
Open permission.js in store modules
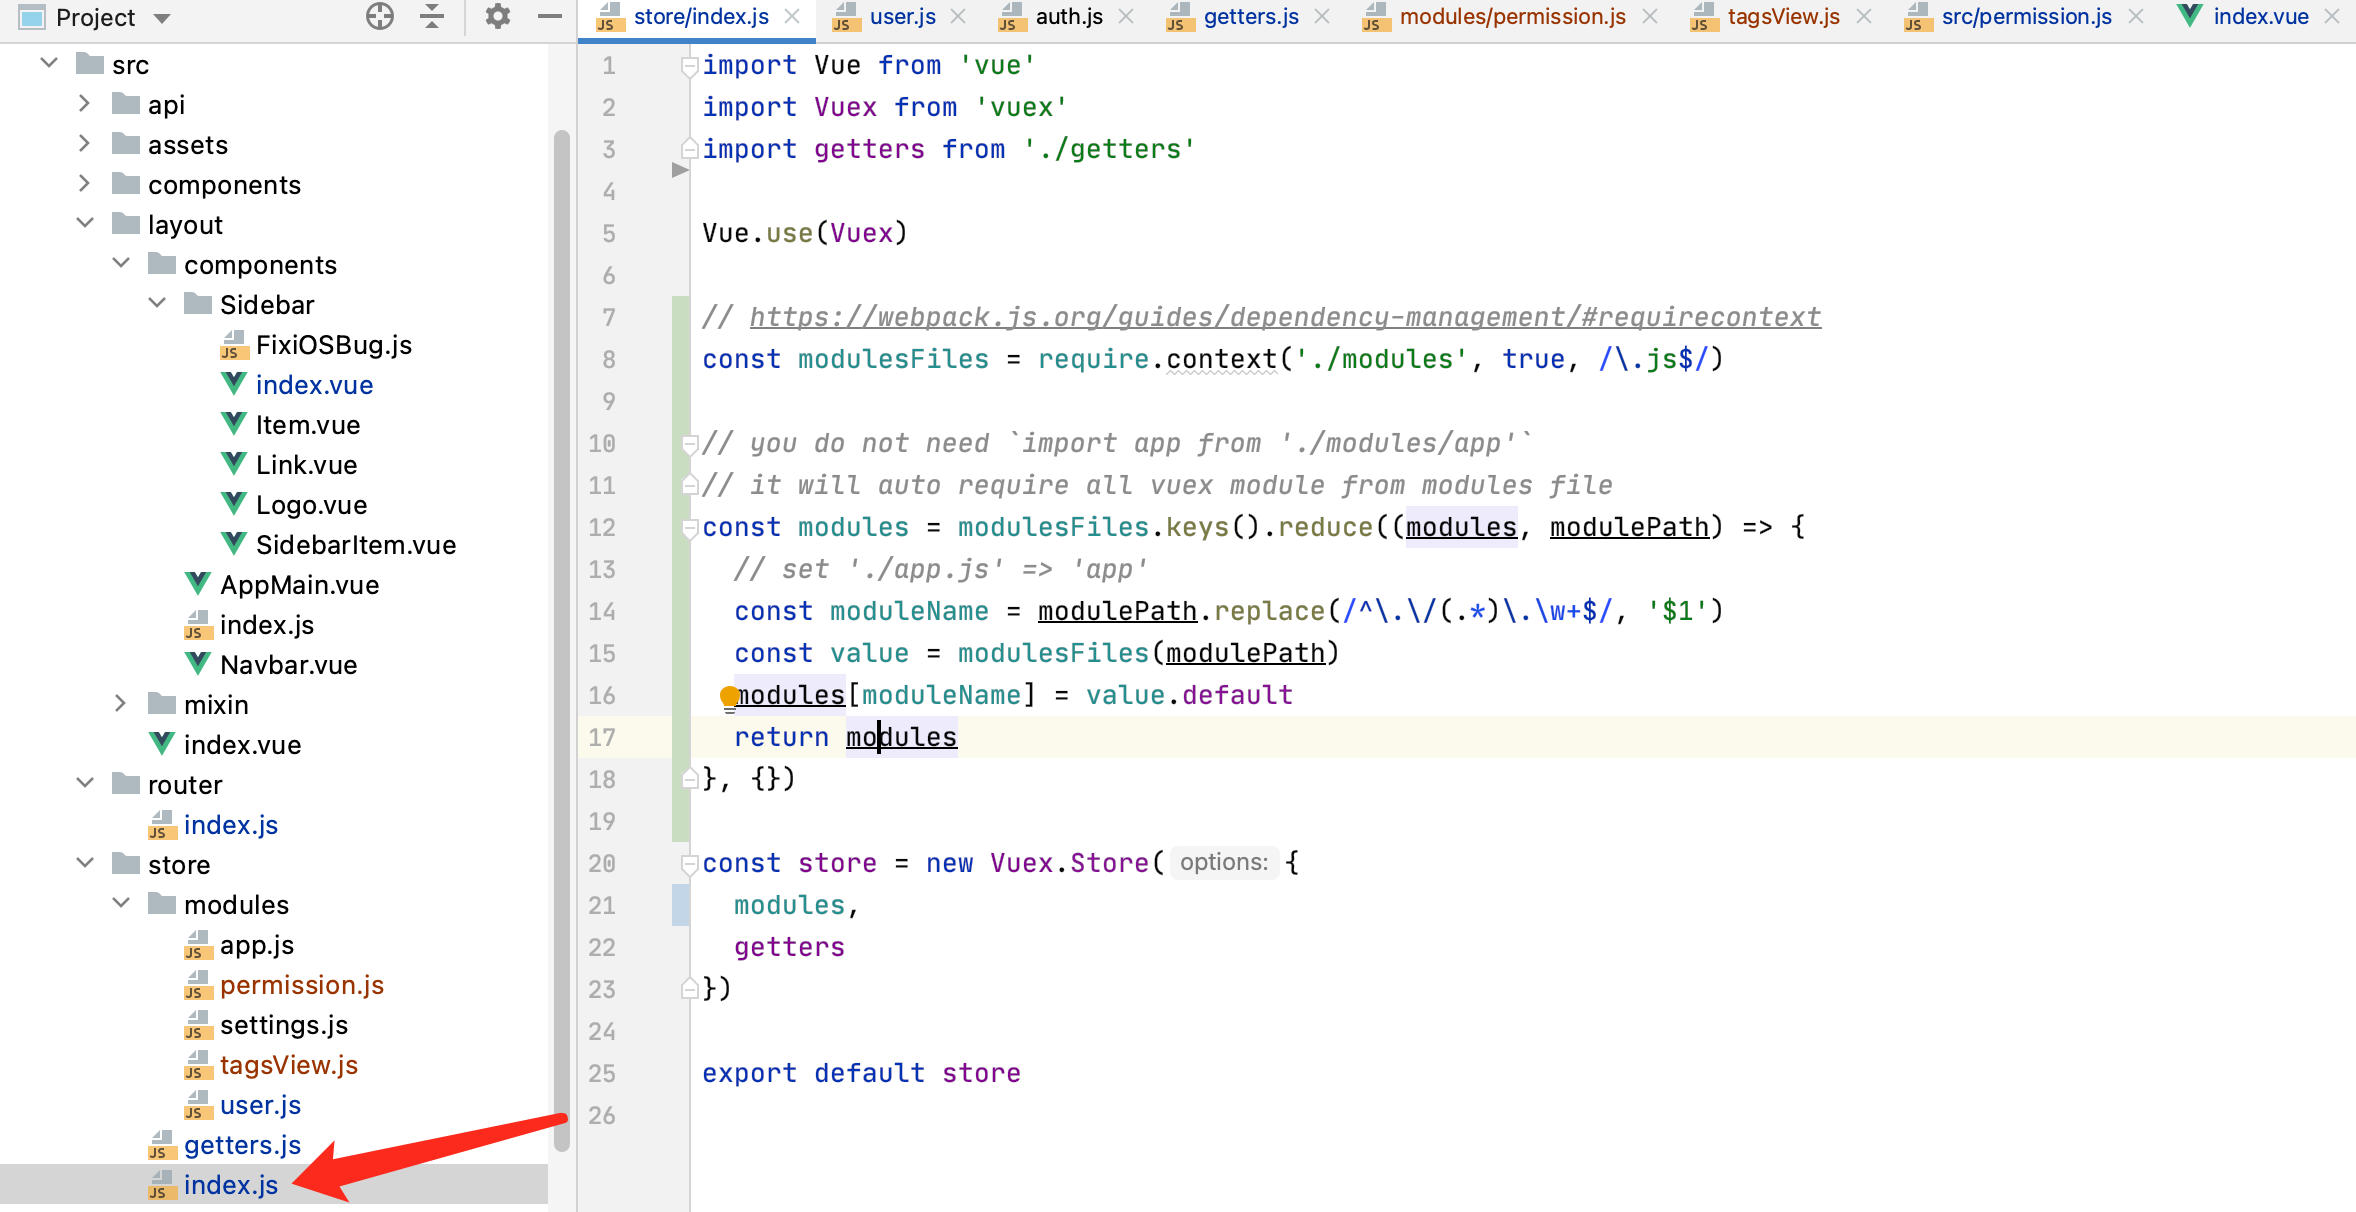pyautogui.click(x=301, y=985)
